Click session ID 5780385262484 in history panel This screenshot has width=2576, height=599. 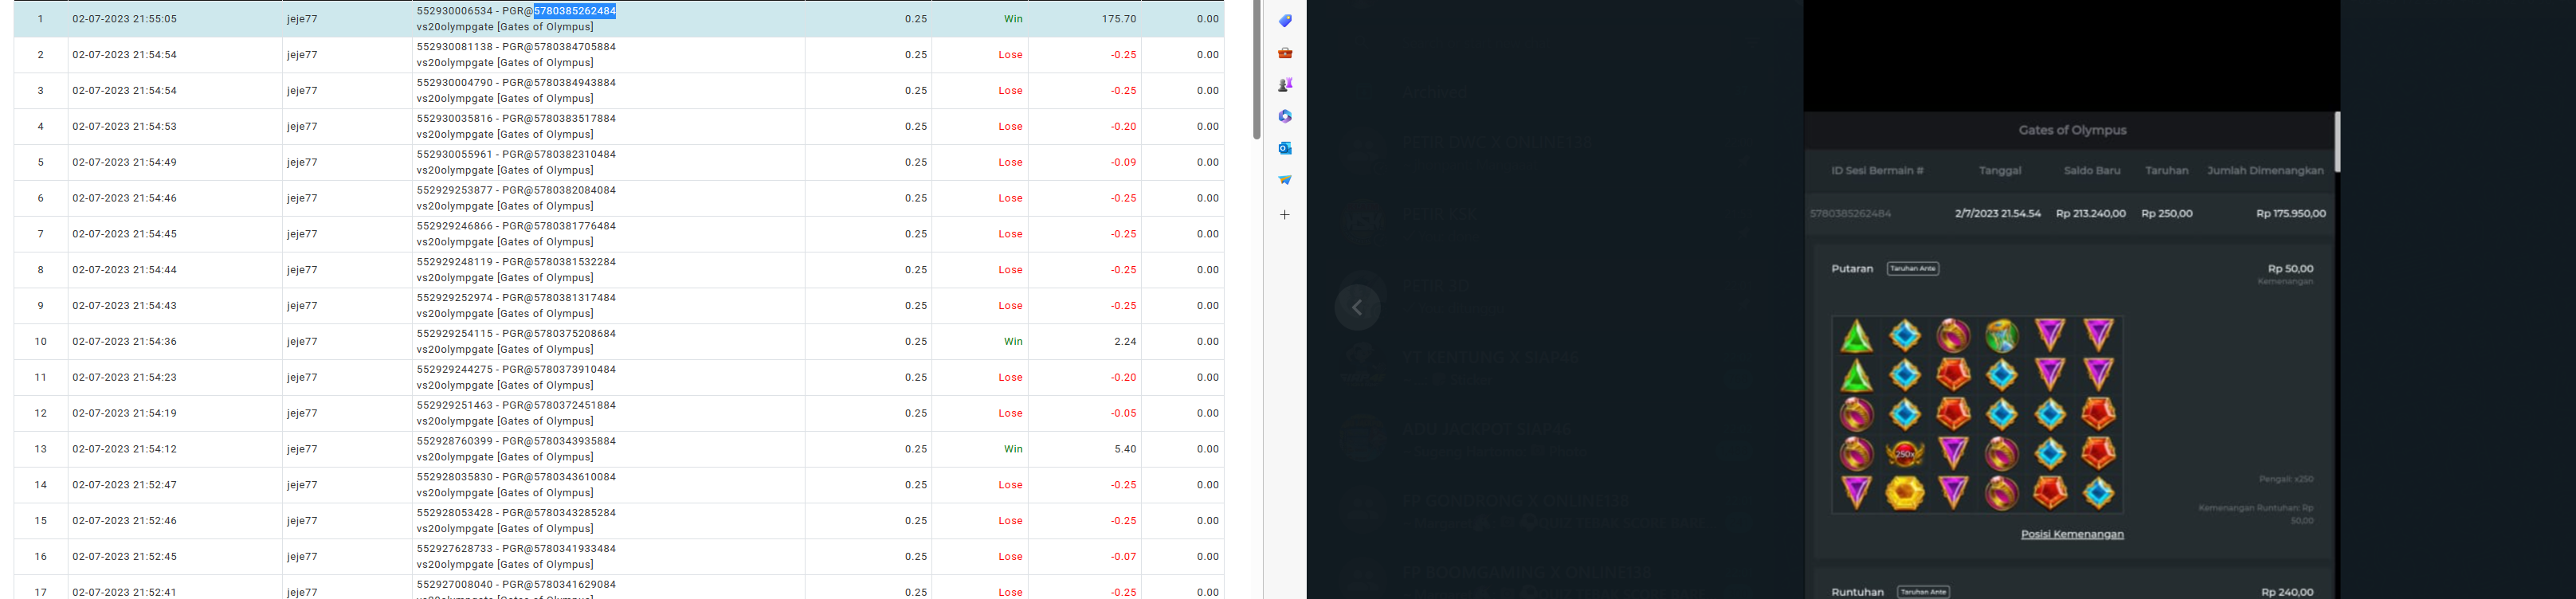(x=1850, y=214)
